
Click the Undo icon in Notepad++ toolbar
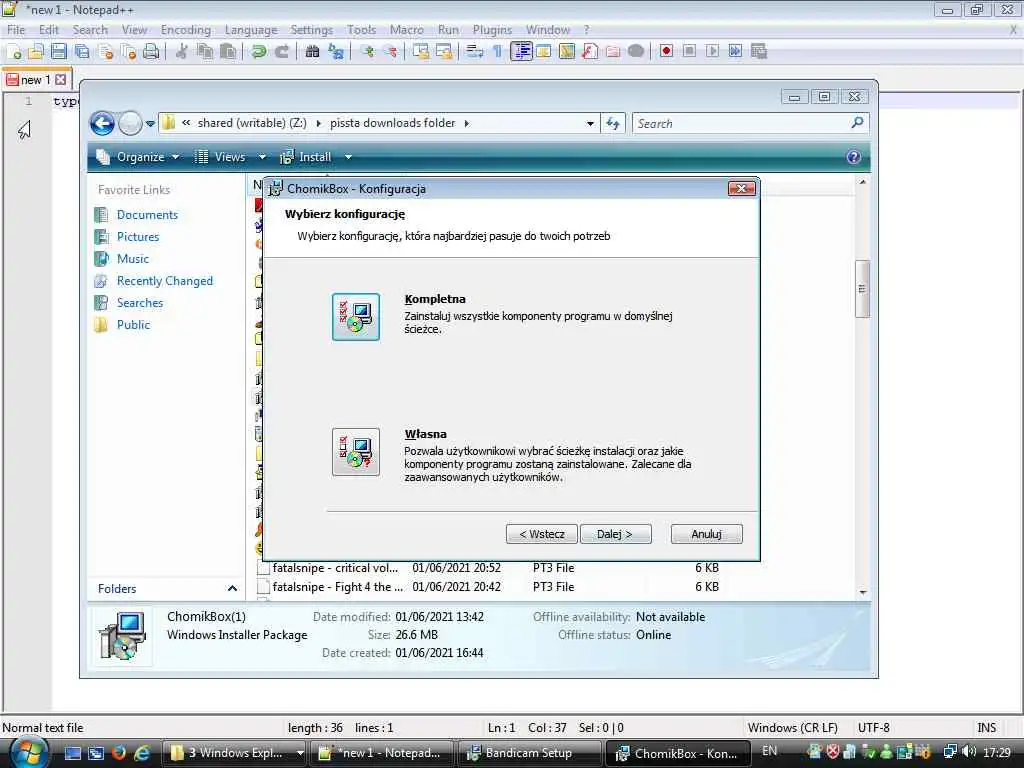click(x=259, y=52)
